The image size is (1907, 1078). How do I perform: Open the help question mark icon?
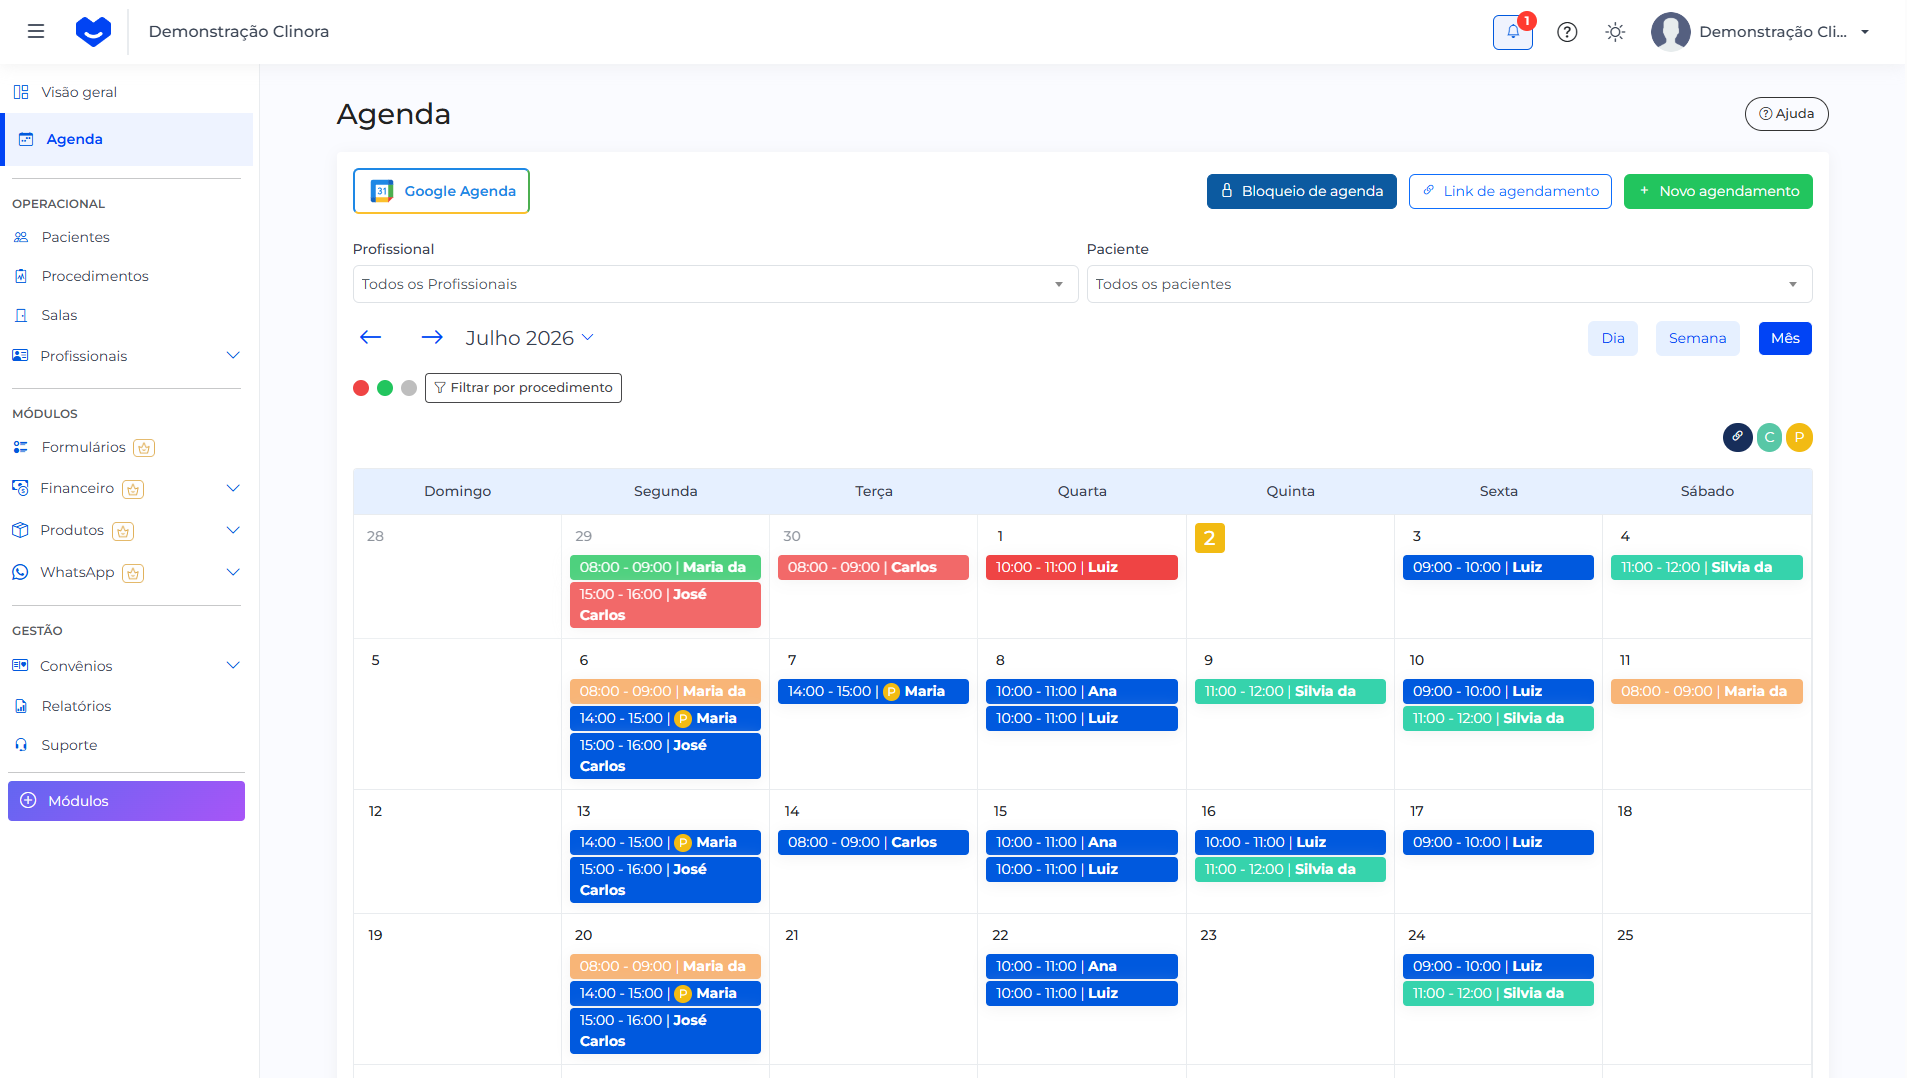1567,32
